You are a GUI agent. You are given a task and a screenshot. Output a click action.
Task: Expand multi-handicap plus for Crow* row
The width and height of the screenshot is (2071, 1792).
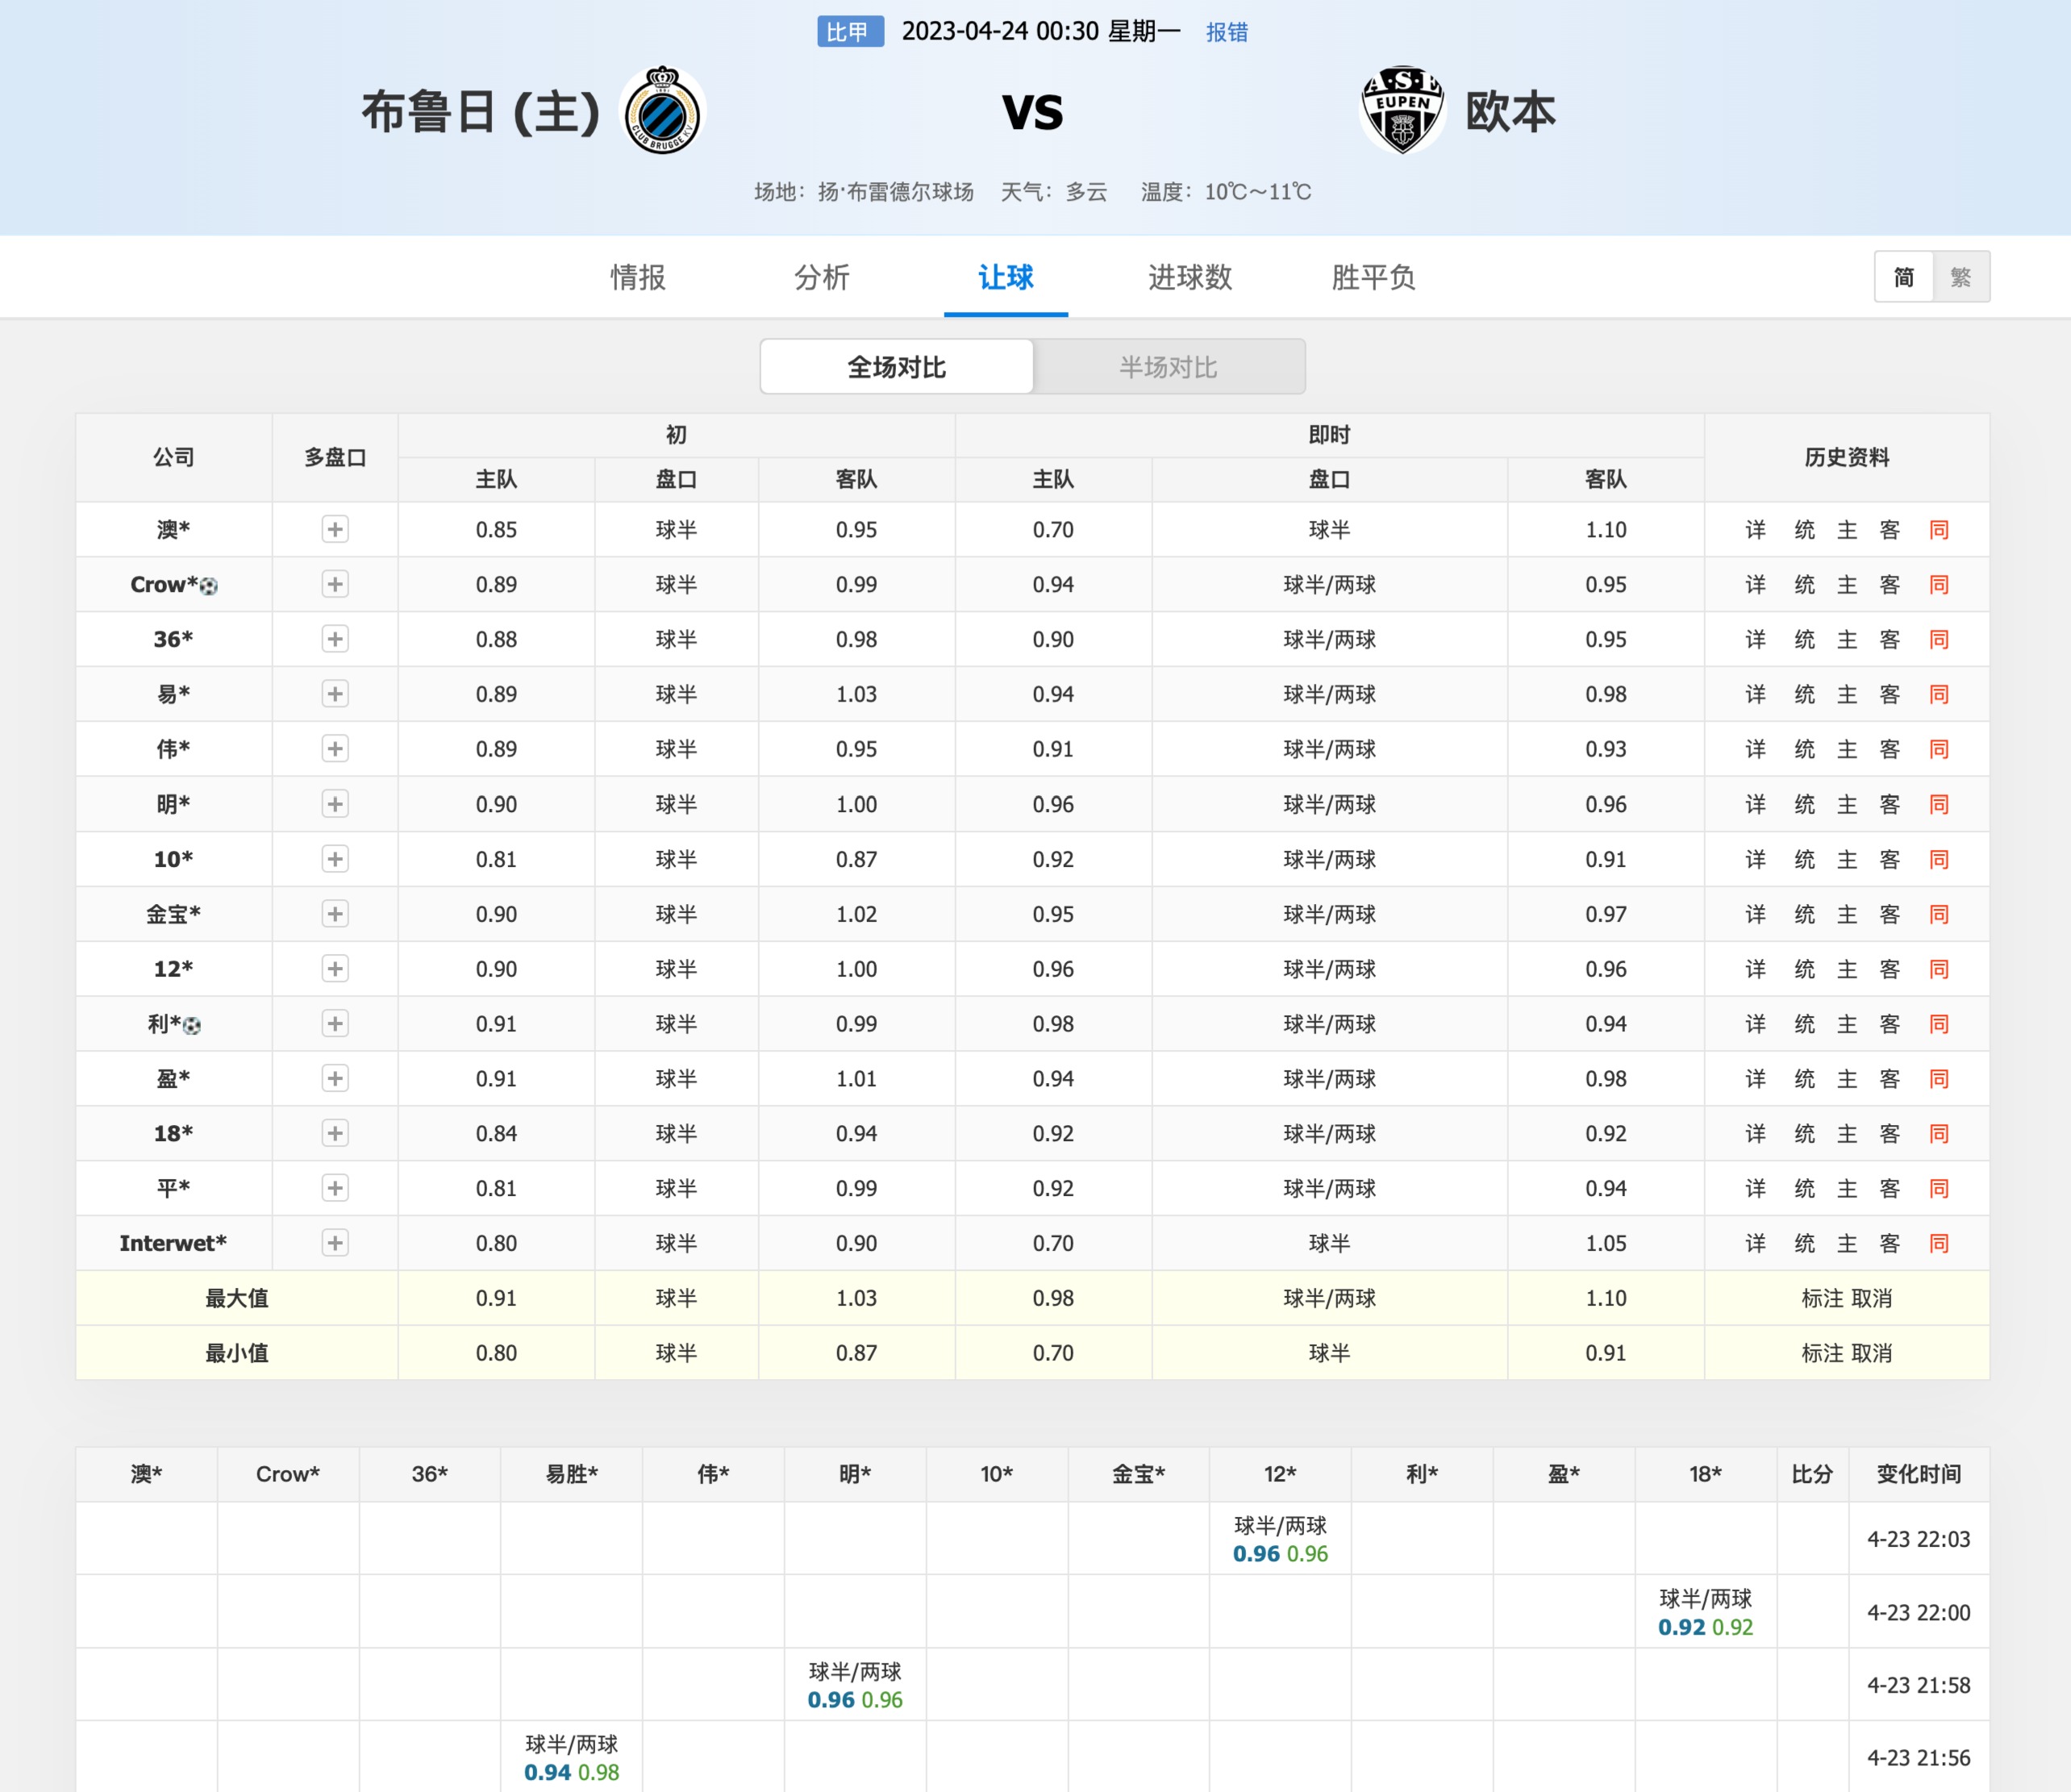335,584
